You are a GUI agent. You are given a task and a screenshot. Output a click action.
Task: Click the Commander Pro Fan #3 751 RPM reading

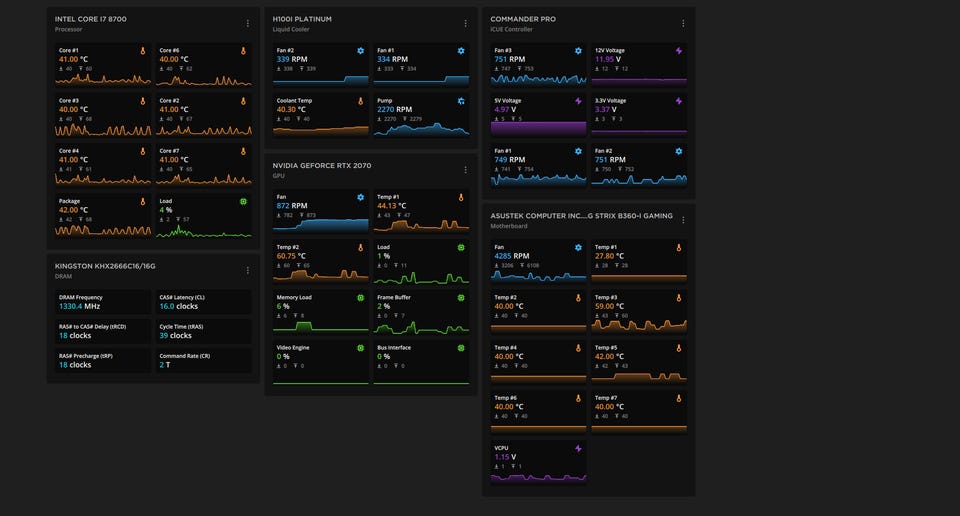coord(509,59)
